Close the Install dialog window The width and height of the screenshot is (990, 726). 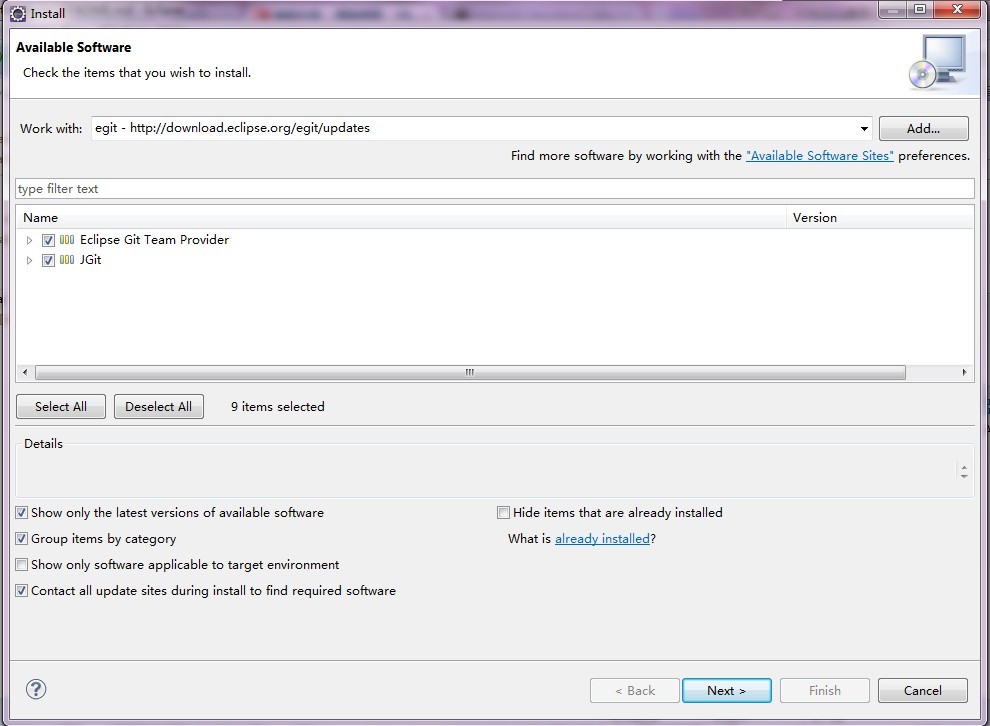pos(957,9)
